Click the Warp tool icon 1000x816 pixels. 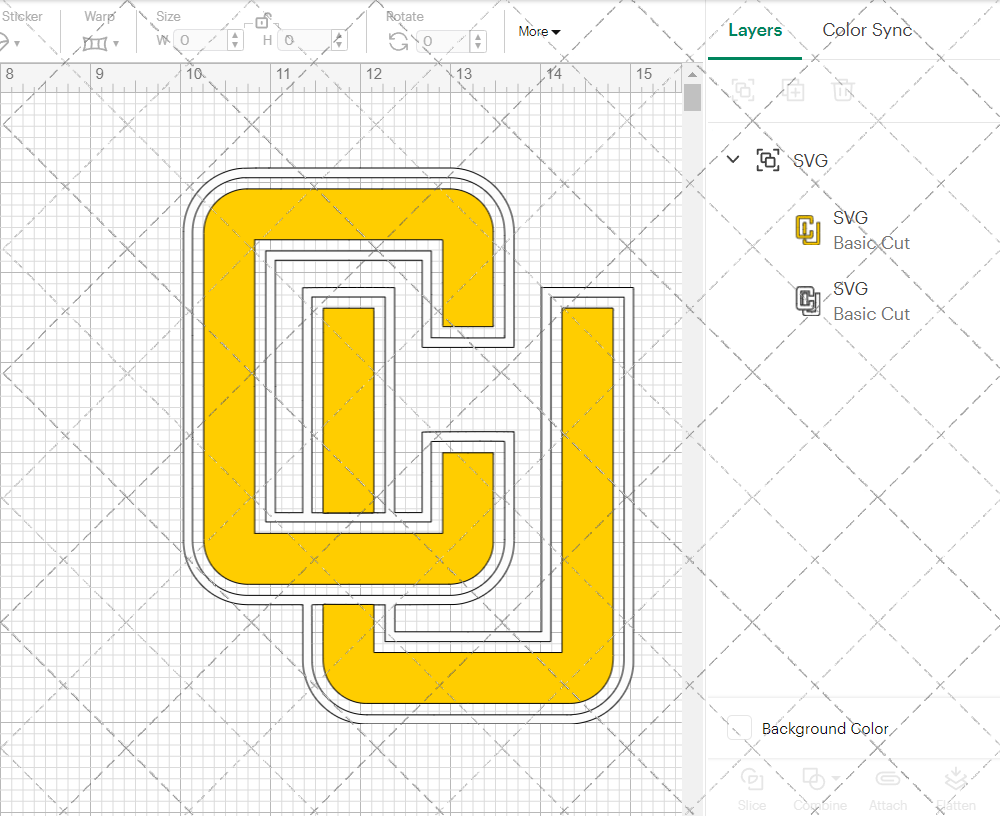coord(95,42)
